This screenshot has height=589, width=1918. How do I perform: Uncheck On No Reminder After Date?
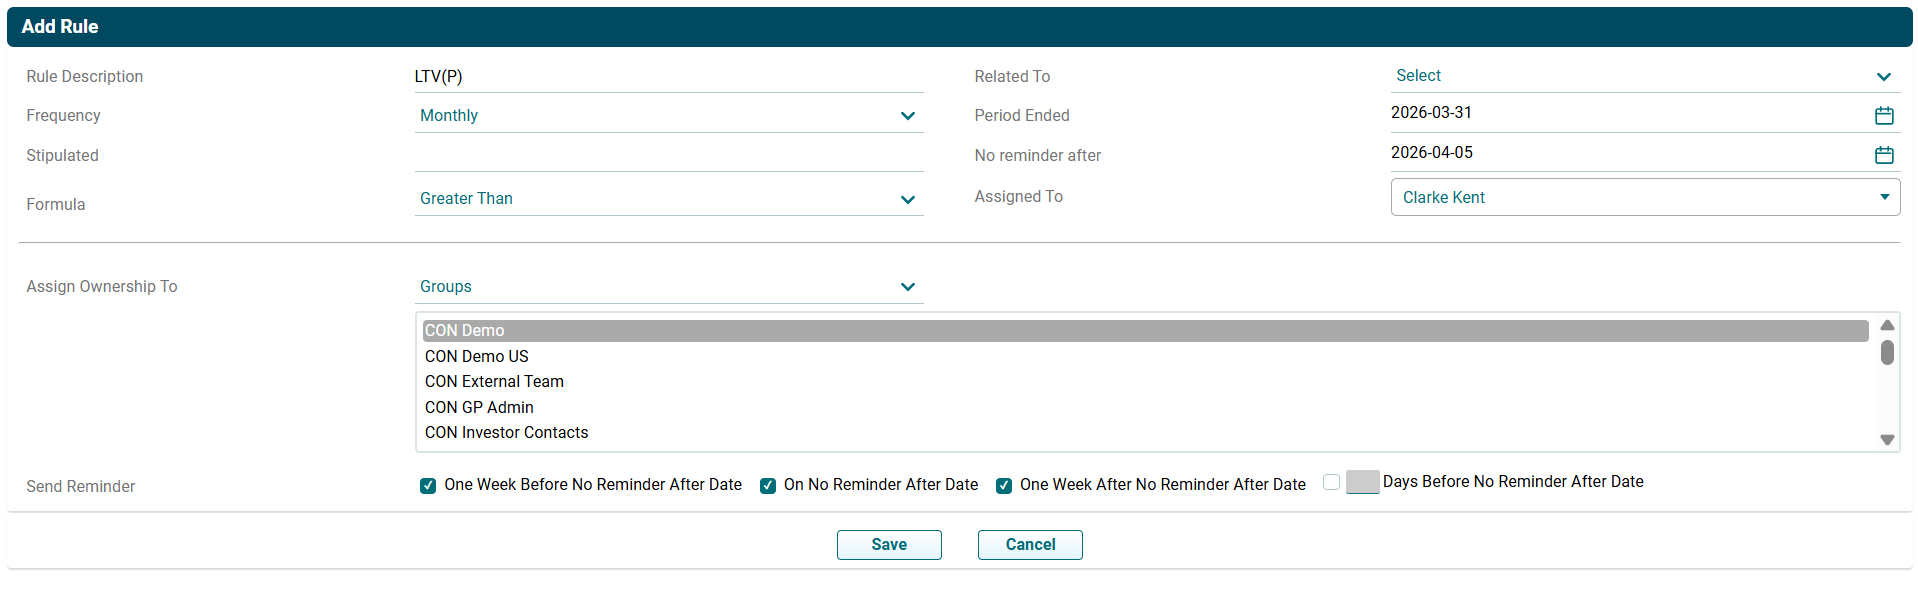pyautogui.click(x=768, y=486)
